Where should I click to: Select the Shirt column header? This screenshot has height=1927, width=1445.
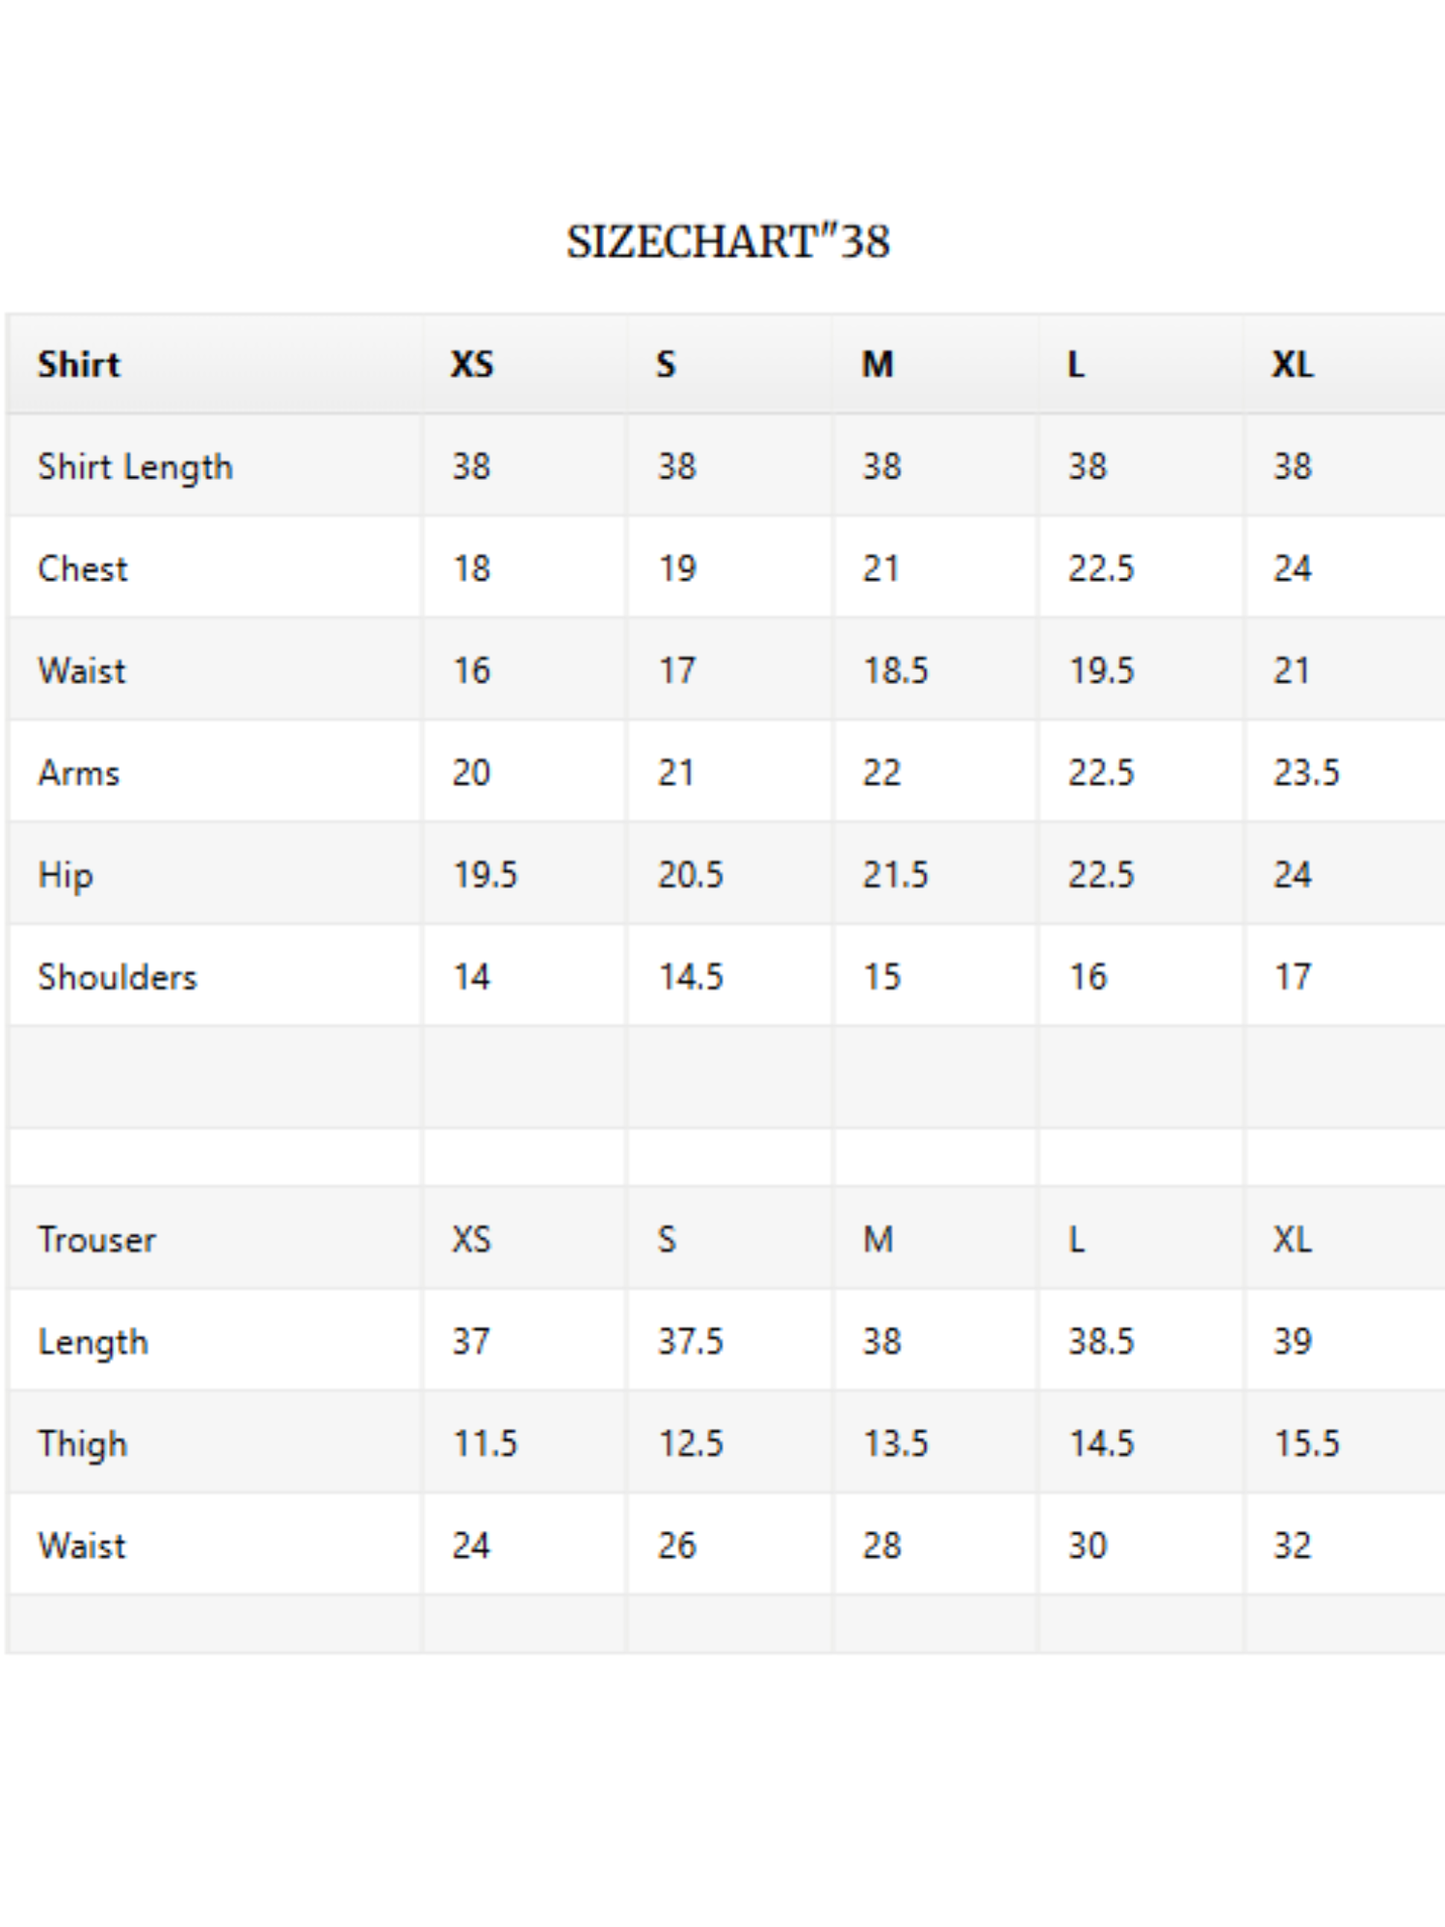(x=79, y=364)
